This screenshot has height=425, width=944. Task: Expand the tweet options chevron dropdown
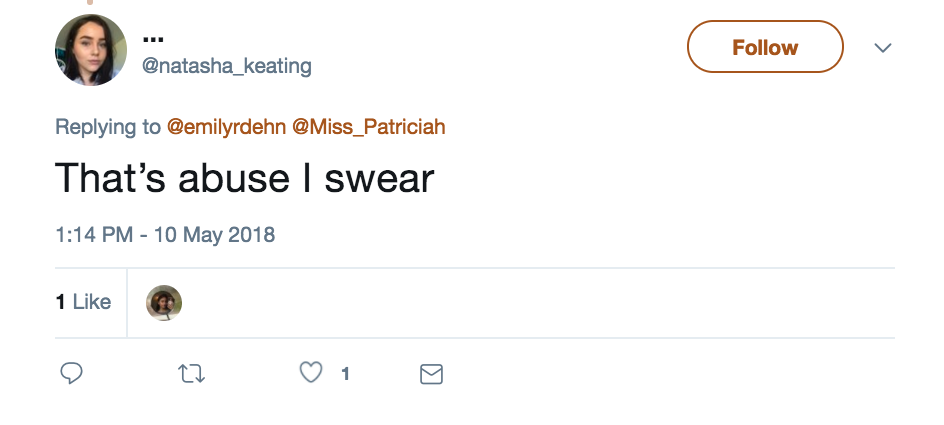(x=882, y=48)
